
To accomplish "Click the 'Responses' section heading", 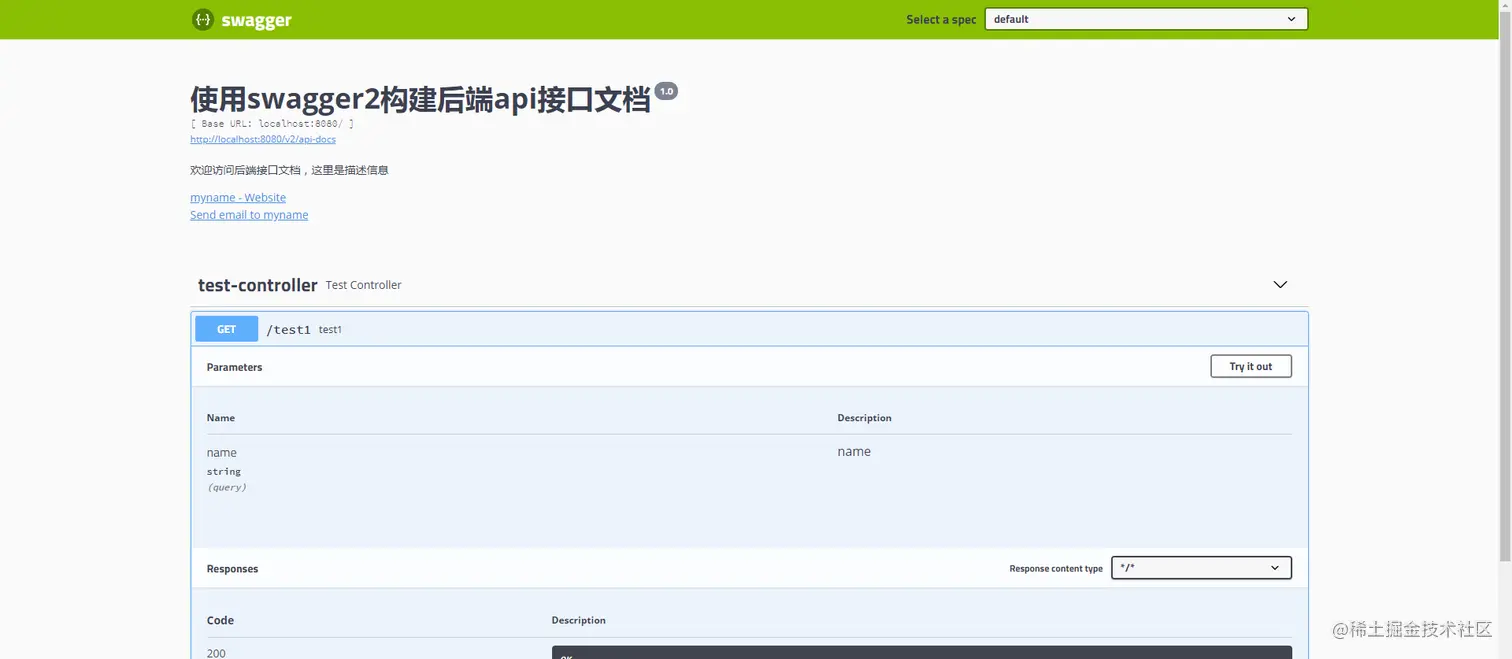I will [x=232, y=569].
